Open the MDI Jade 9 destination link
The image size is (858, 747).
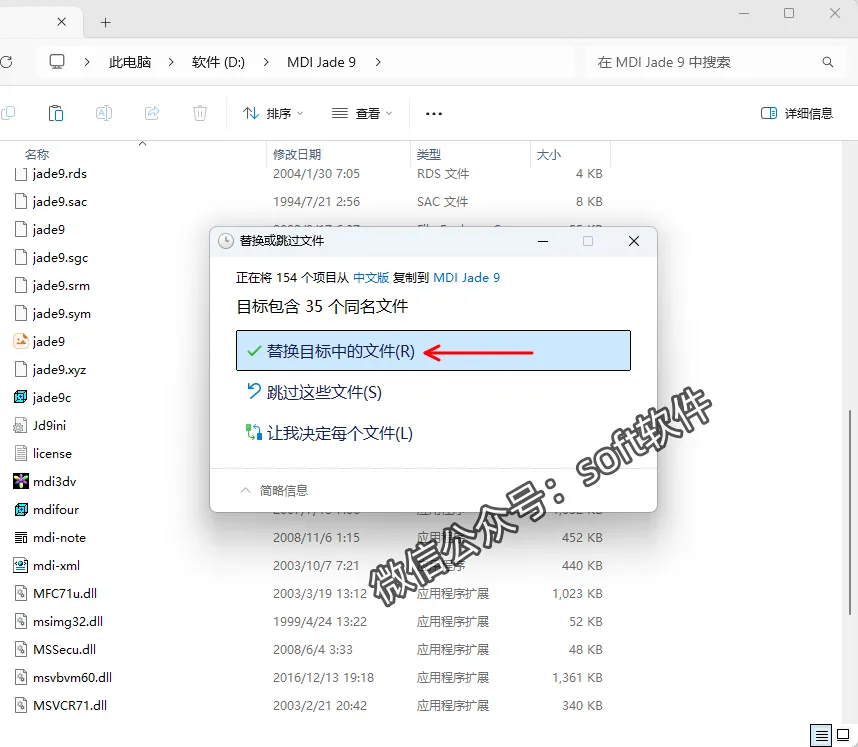[466, 277]
